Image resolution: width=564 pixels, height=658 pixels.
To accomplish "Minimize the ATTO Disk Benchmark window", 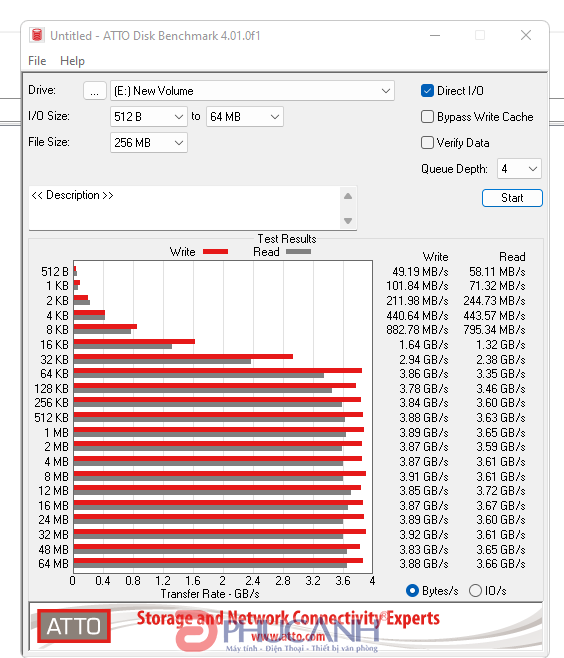I will (x=435, y=35).
